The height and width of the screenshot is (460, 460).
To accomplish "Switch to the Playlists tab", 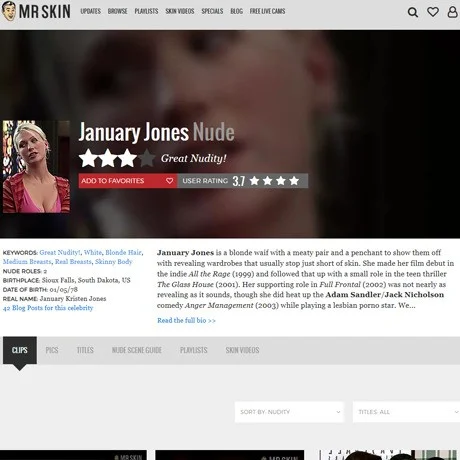I will 194,350.
